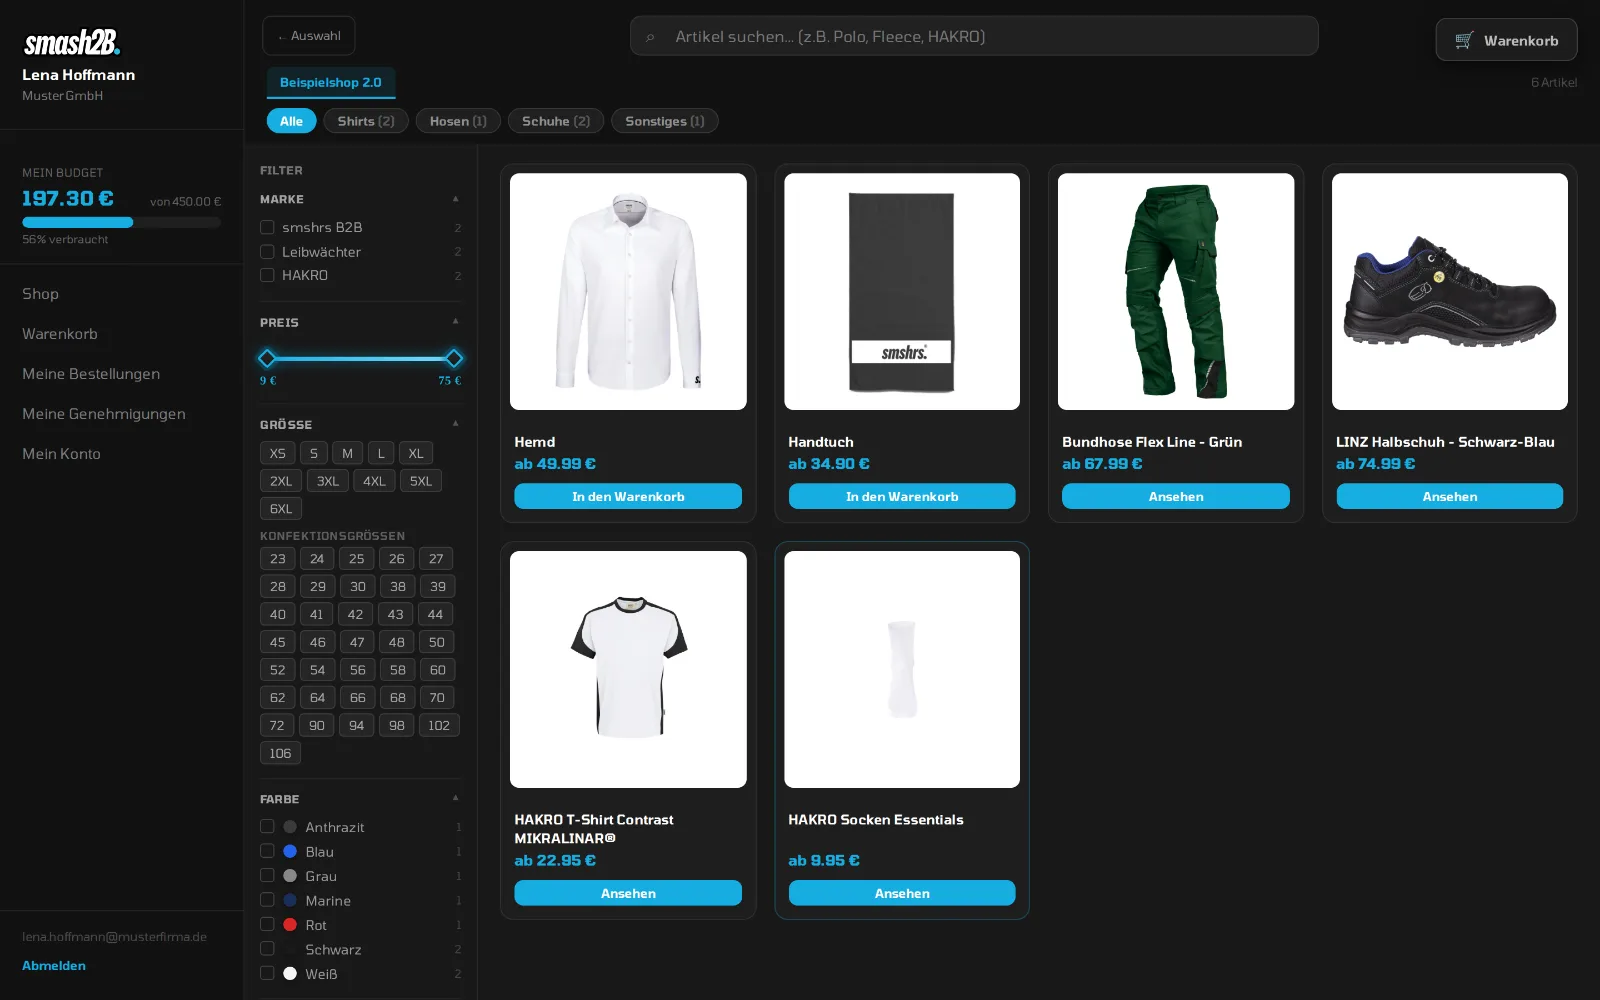Select the Rot color dot

290,925
